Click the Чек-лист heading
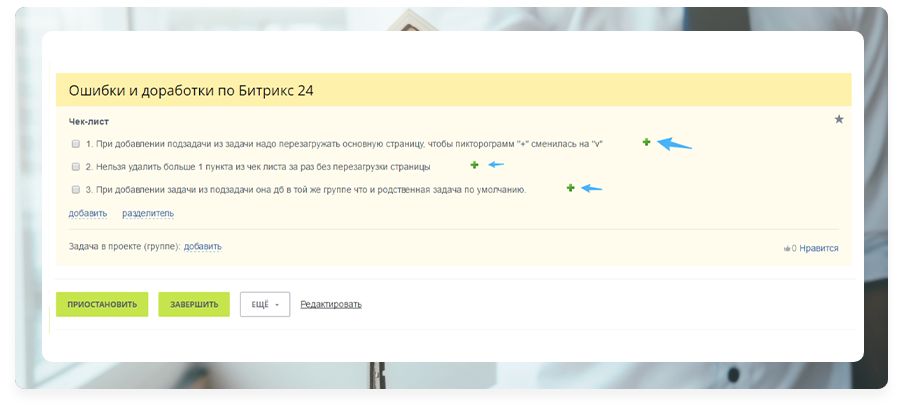 pos(89,122)
